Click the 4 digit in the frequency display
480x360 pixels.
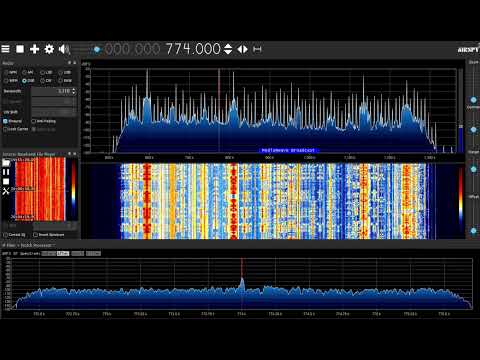tap(189, 49)
